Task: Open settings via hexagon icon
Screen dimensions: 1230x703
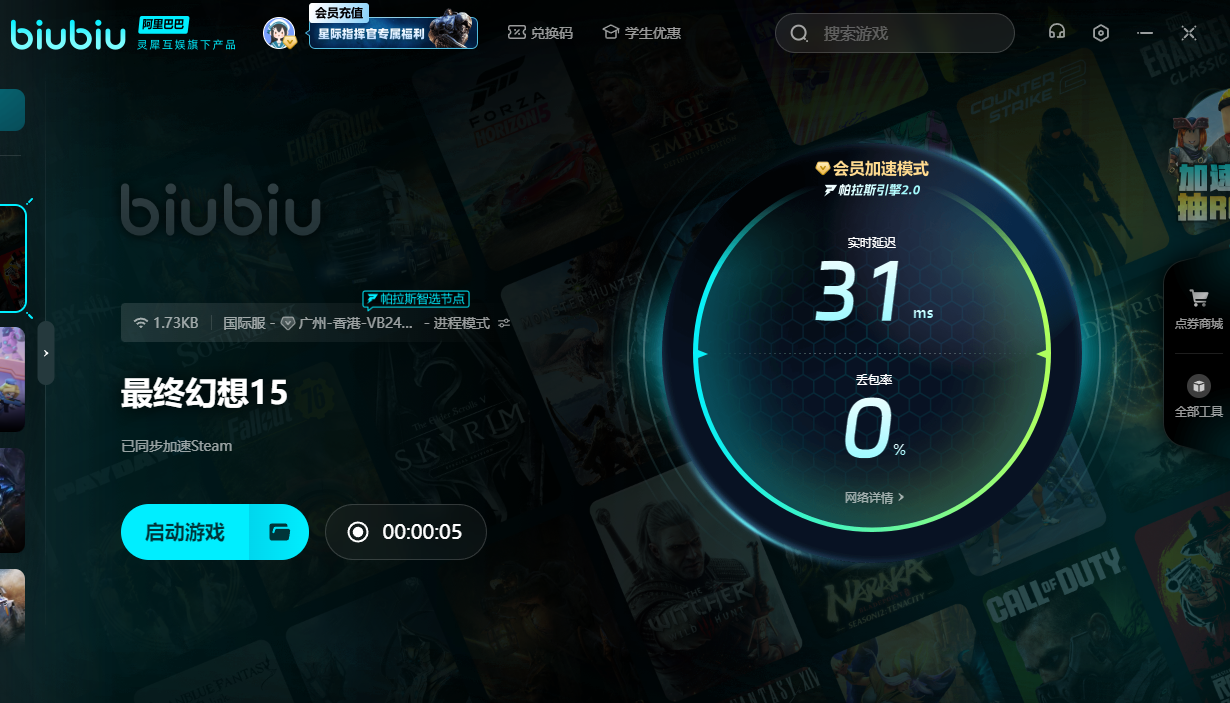Action: coord(1101,33)
